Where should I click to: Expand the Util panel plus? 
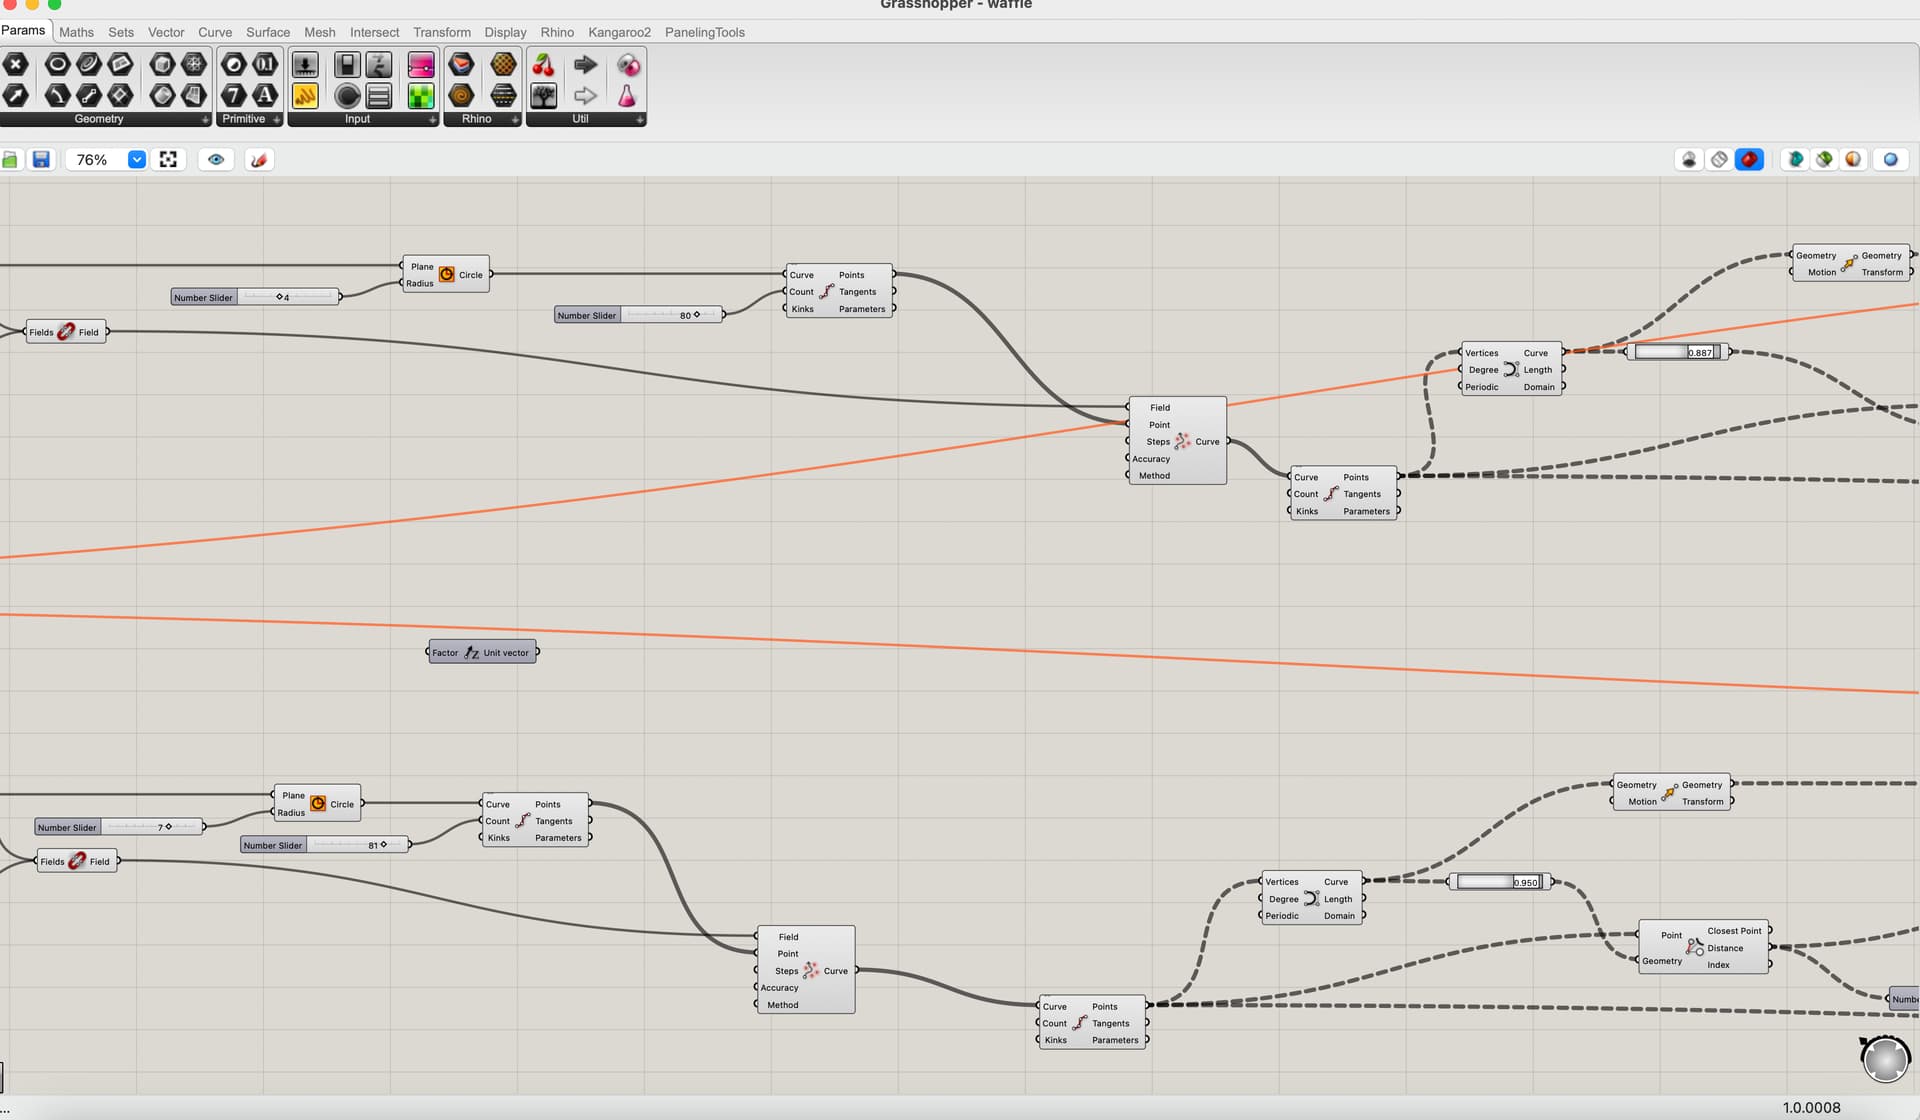tap(640, 119)
